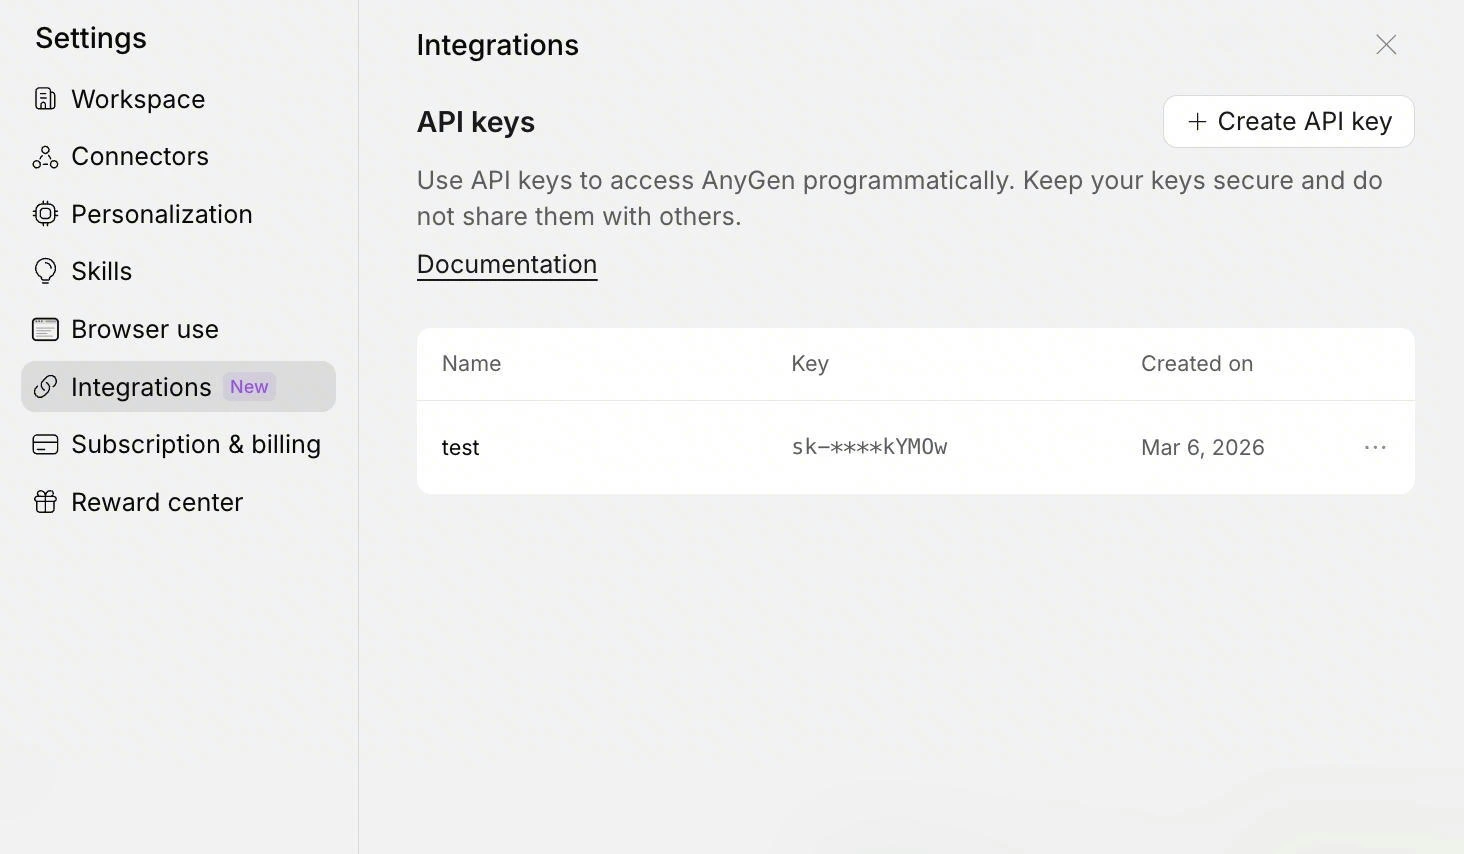Click the Key column header

[810, 364]
